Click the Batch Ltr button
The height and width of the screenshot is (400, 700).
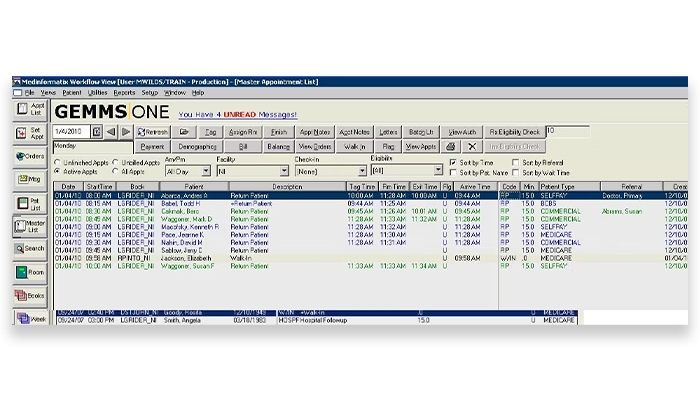tap(421, 132)
